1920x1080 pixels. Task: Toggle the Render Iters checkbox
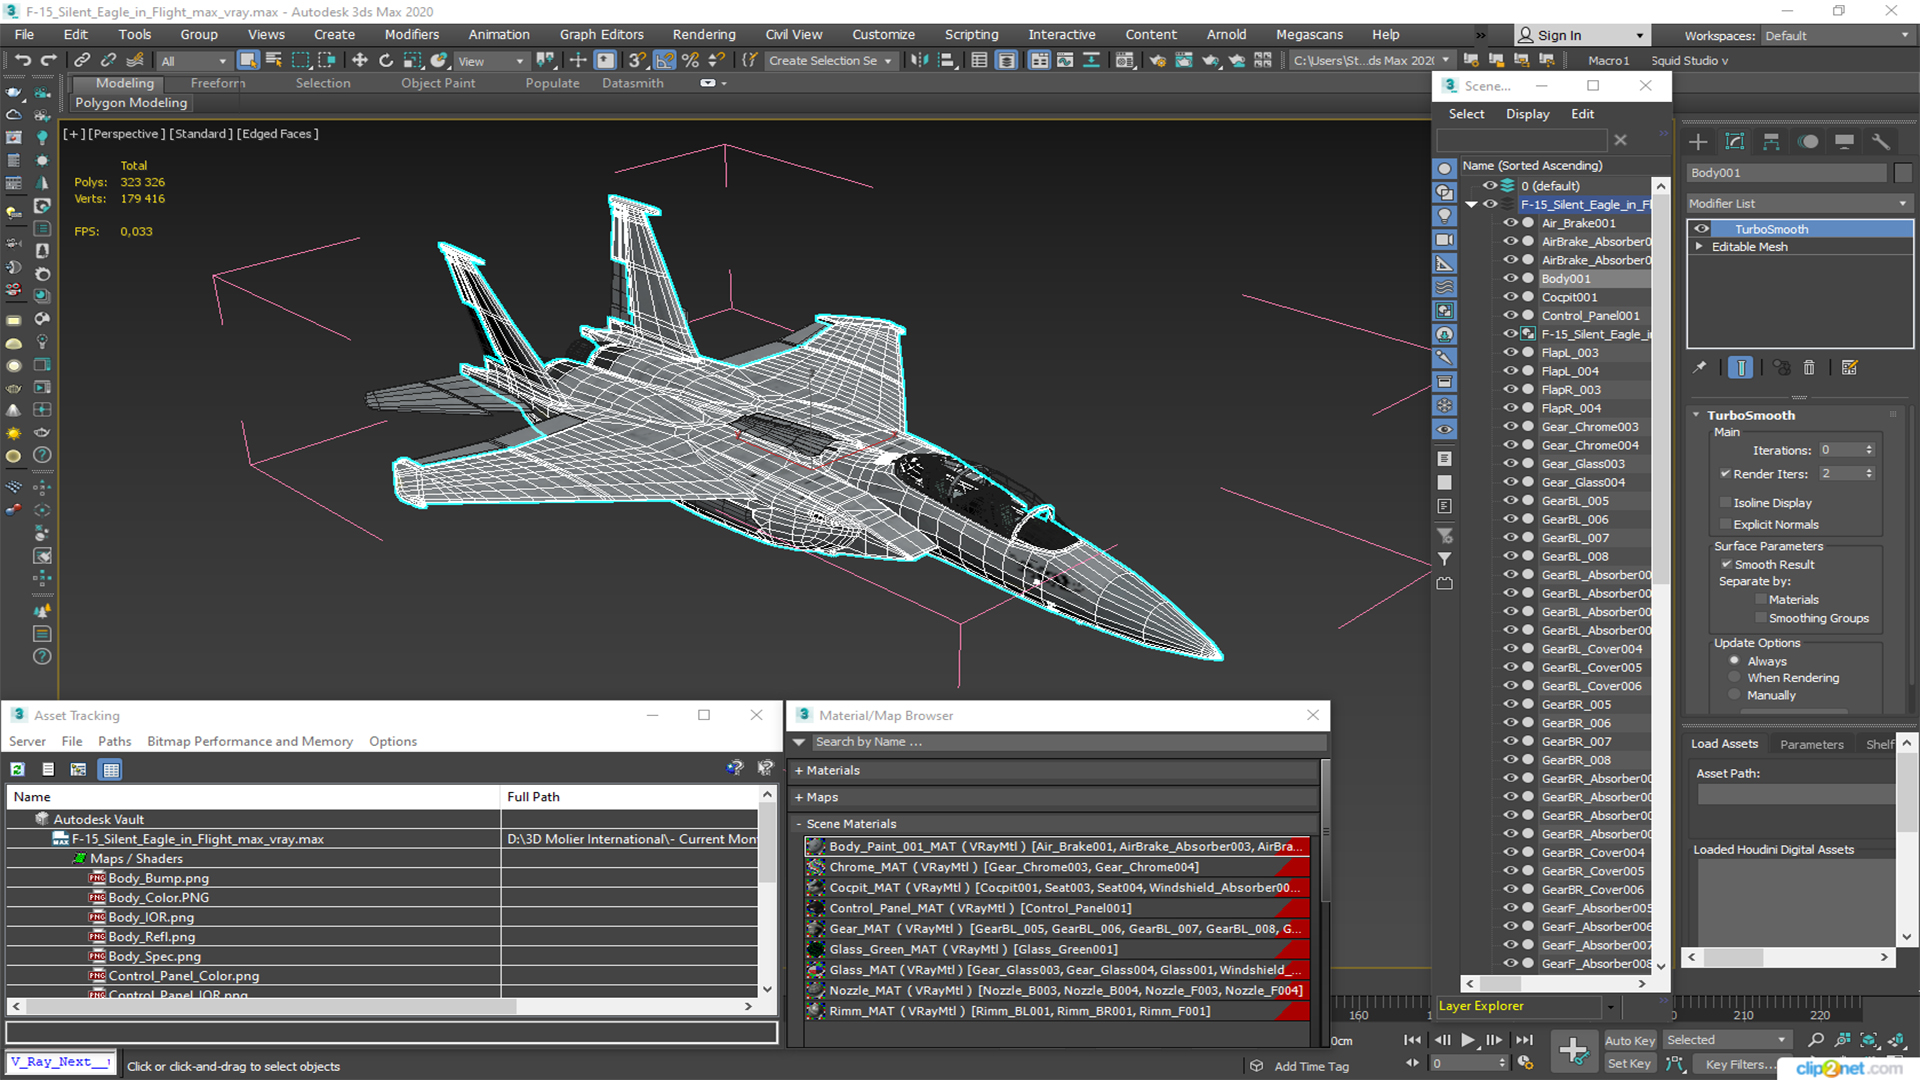(1725, 474)
